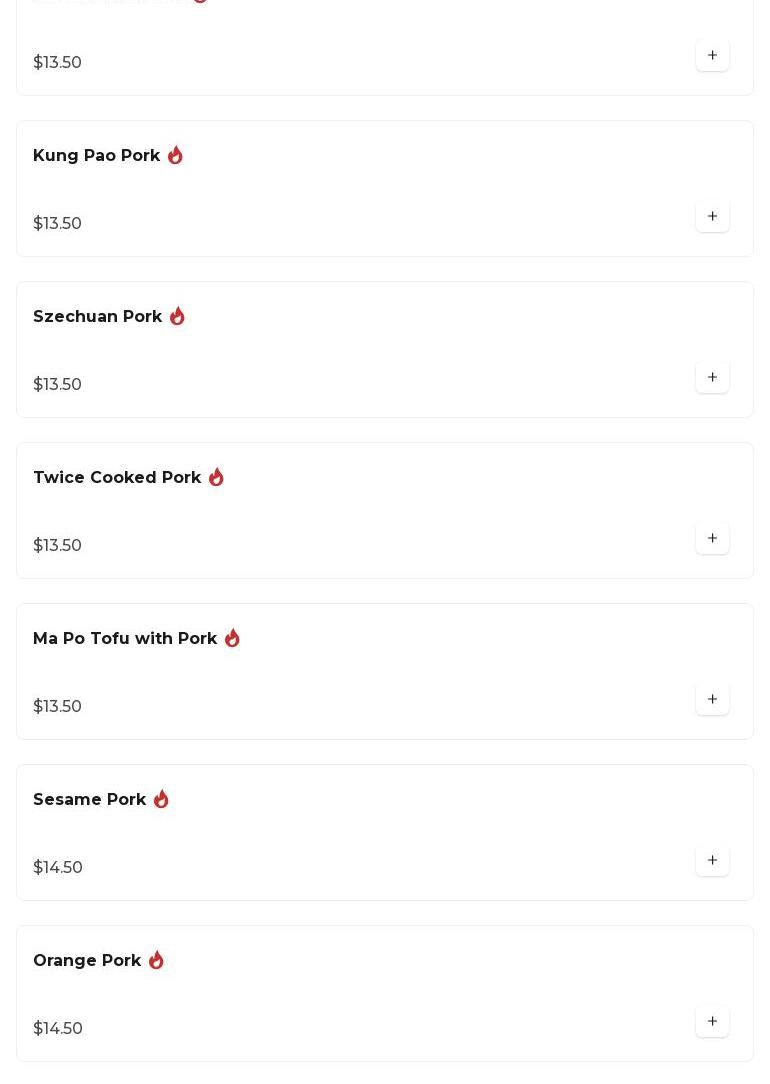Open Ma Po Tofu with Pork title
770x1084 pixels.
125,639
